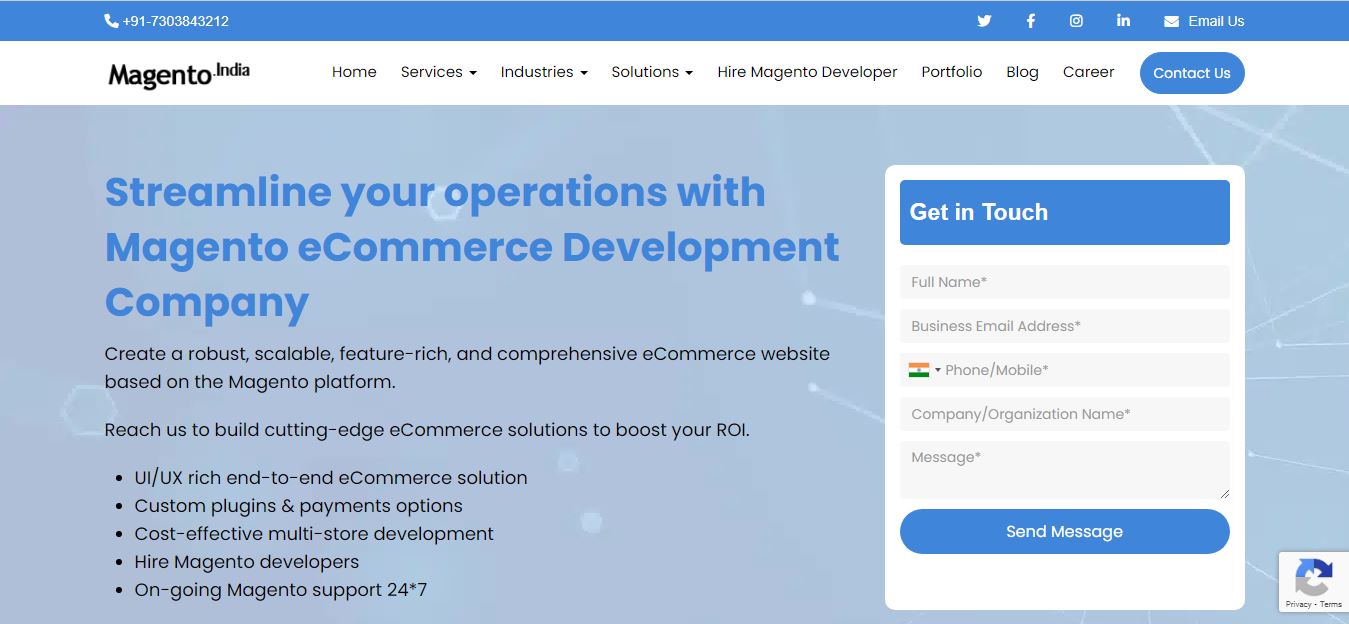
Task: Click 'Create a robust, scalable' paragraph
Action: click(467, 367)
